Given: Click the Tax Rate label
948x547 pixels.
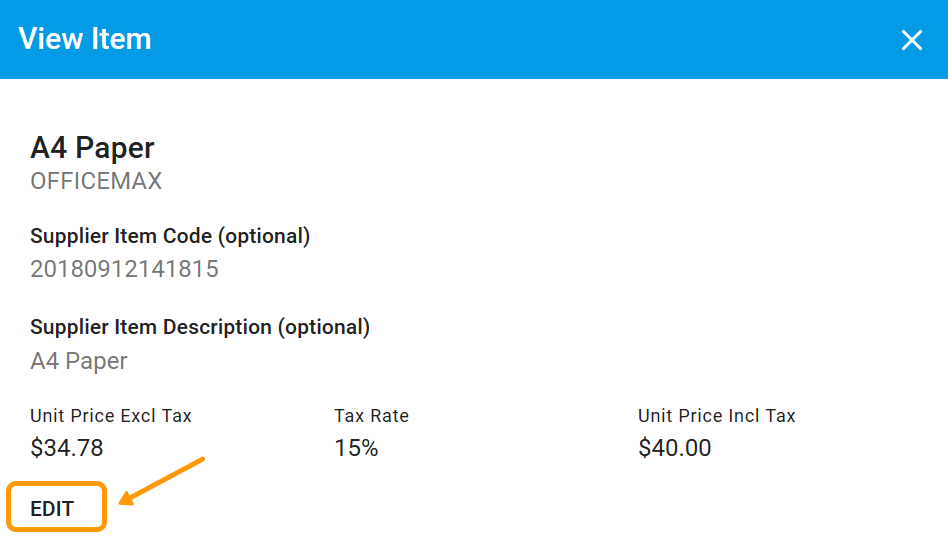Looking at the screenshot, I should click(371, 416).
